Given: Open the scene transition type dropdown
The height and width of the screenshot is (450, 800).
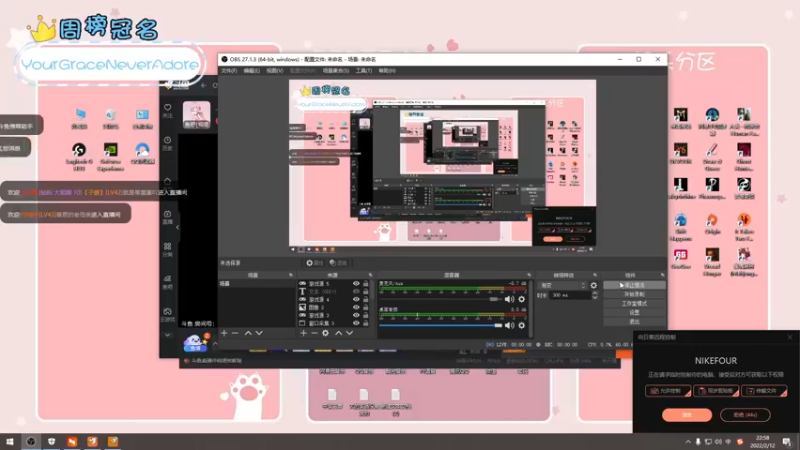Looking at the screenshot, I should 563,286.
